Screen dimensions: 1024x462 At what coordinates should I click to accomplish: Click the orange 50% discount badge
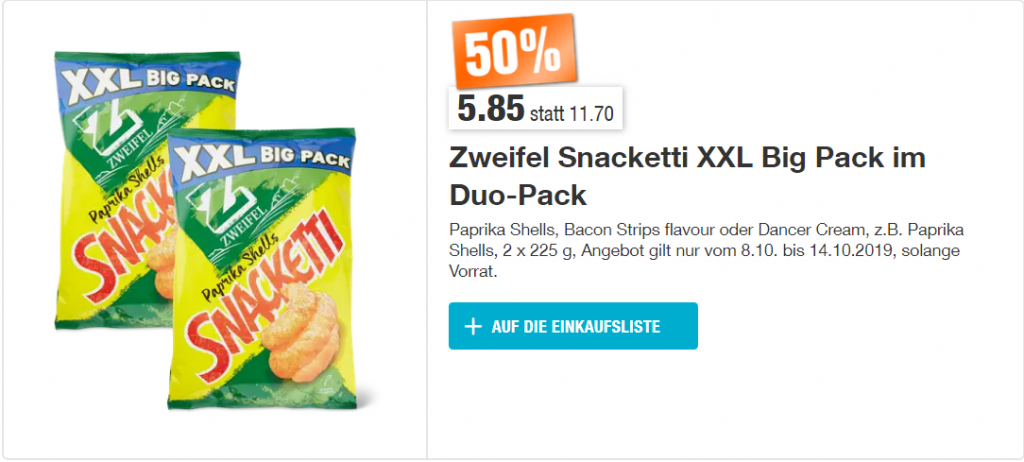point(514,50)
